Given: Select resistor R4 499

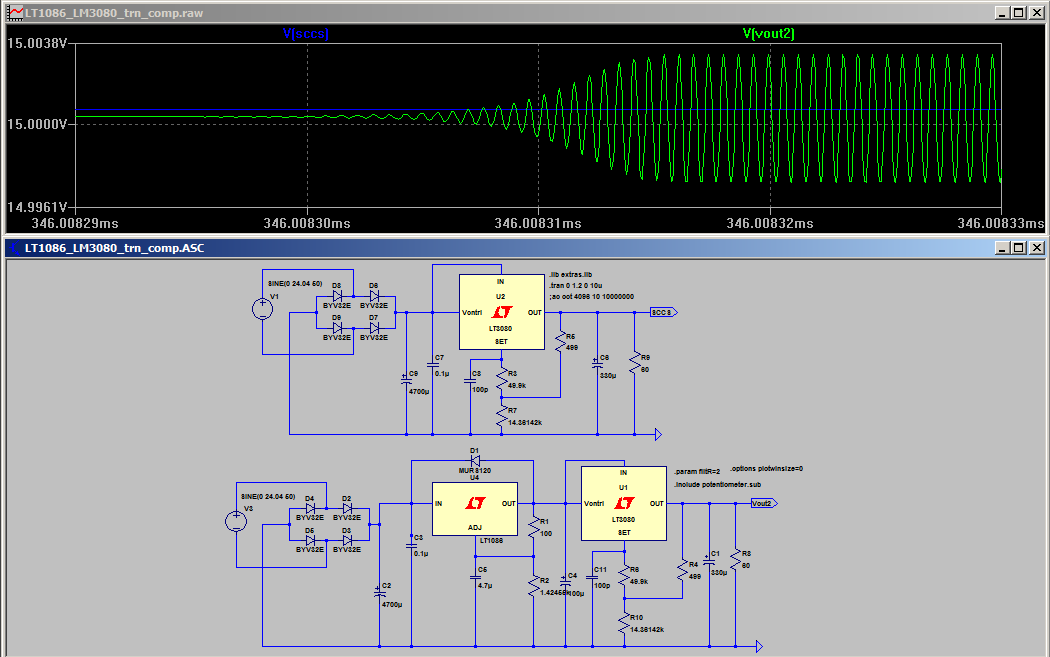Looking at the screenshot, I should tap(682, 571).
